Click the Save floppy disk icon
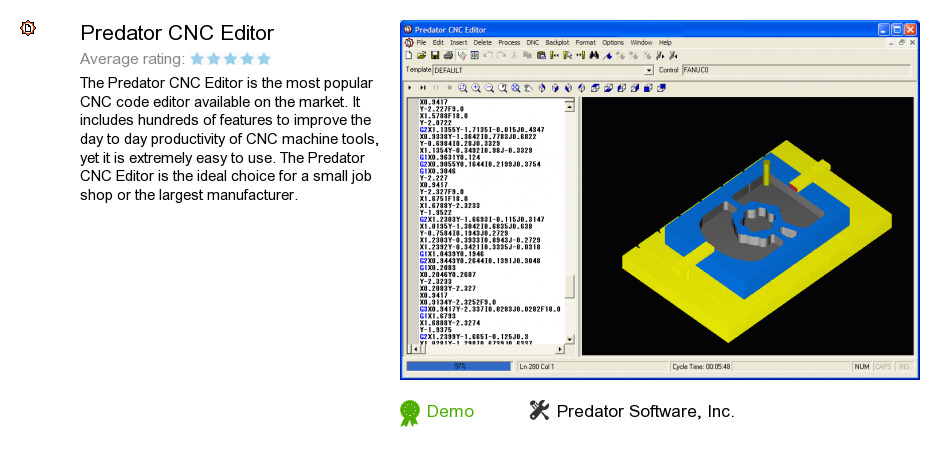This screenshot has width=940, height=457. (x=435, y=56)
